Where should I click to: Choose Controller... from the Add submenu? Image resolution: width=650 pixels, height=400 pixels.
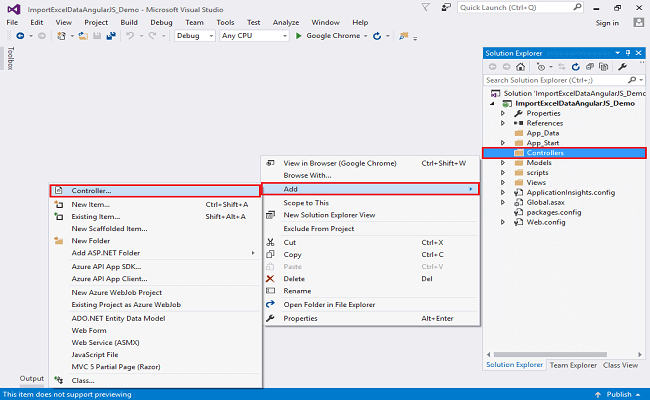pos(155,191)
